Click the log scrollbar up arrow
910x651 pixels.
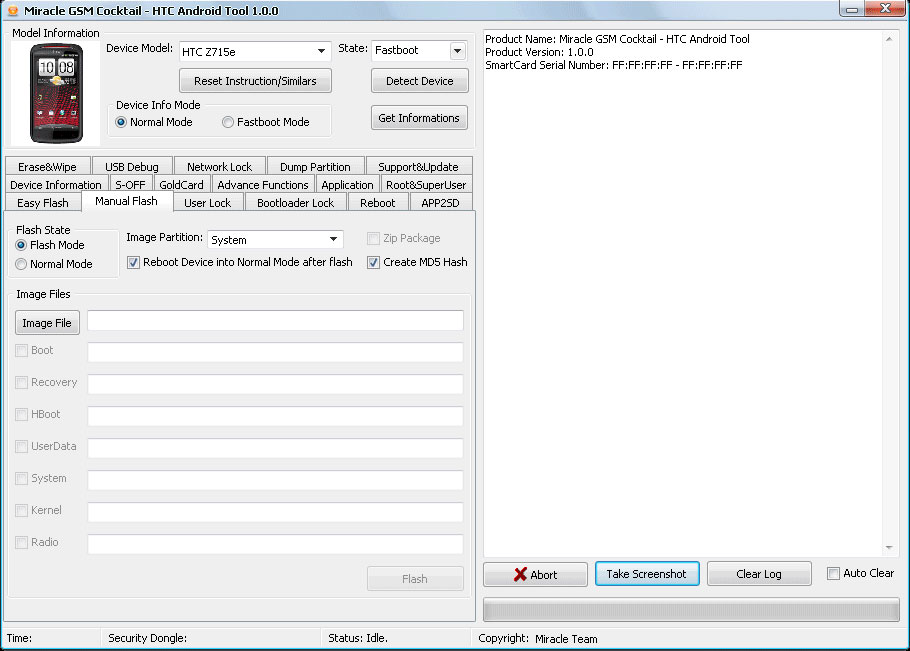tap(889, 39)
